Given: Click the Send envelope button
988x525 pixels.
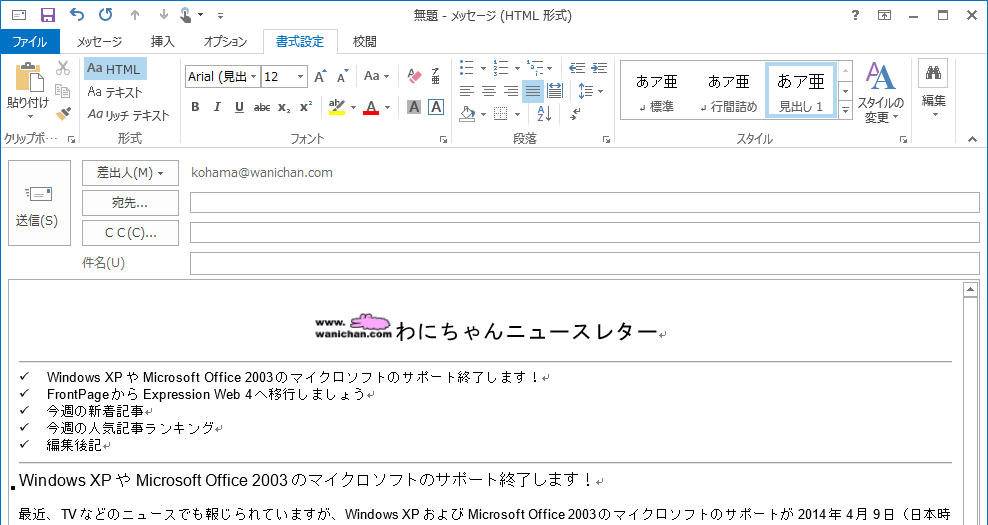Looking at the screenshot, I should [x=39, y=202].
